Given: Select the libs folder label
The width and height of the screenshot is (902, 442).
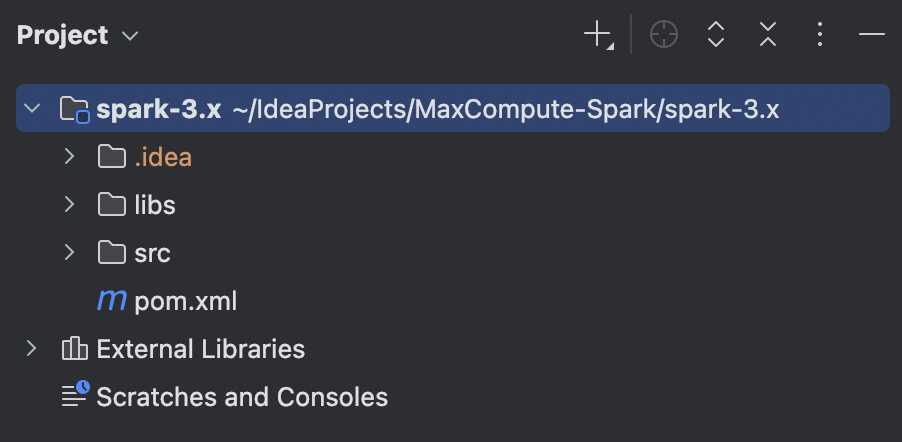Looking at the screenshot, I should (x=154, y=205).
